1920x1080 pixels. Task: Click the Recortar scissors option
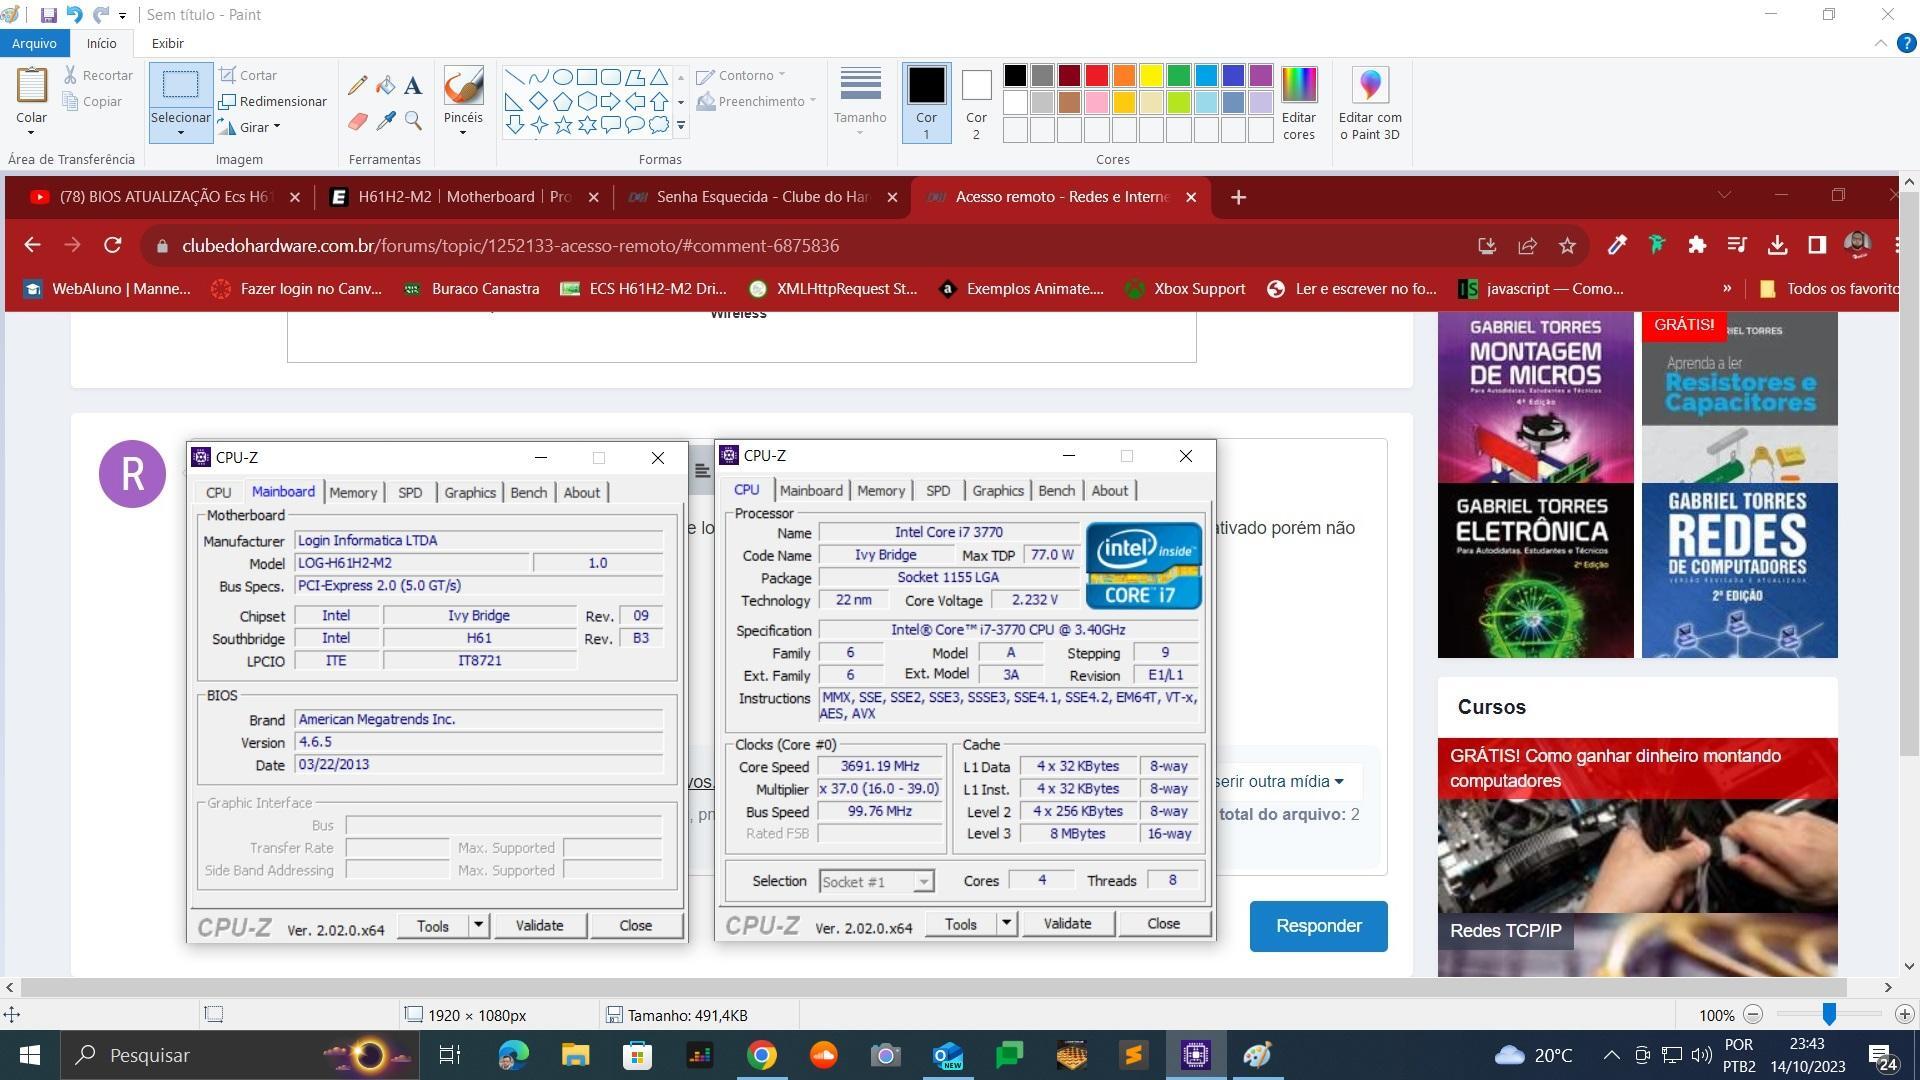[x=98, y=75]
